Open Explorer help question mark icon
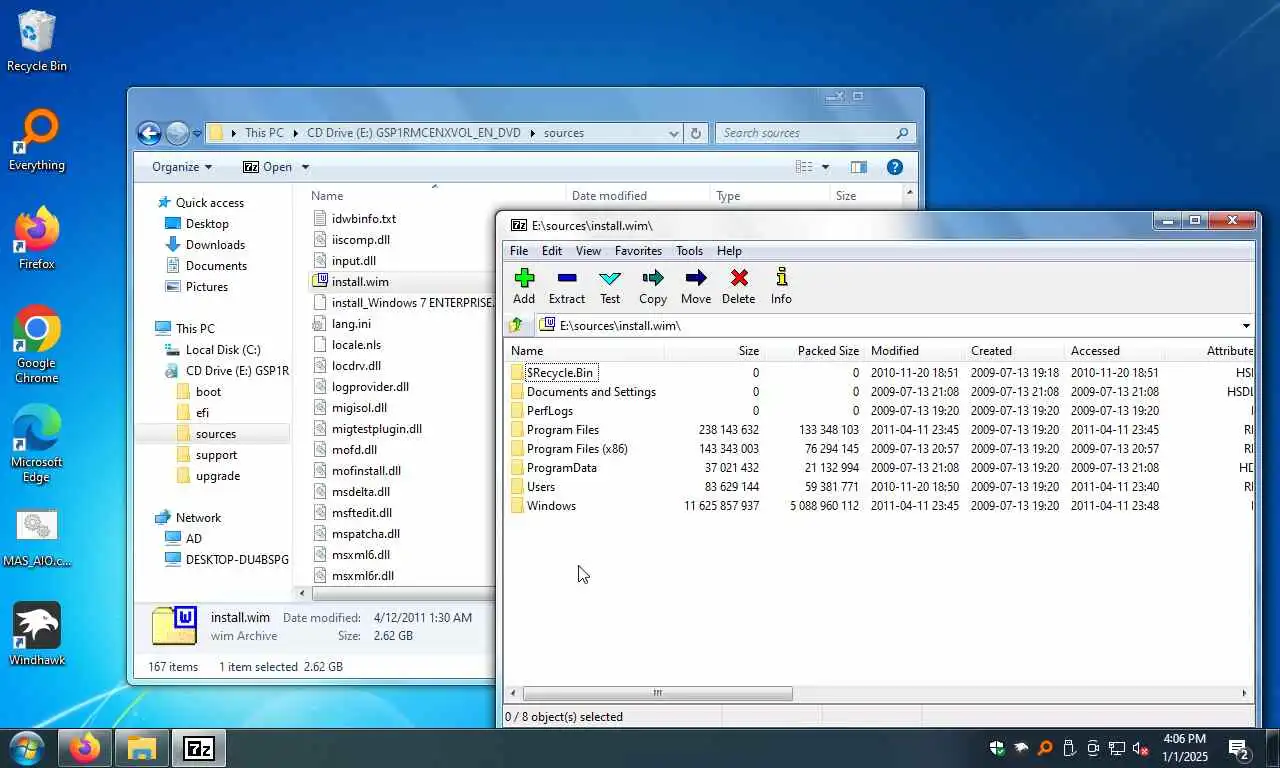 click(895, 167)
